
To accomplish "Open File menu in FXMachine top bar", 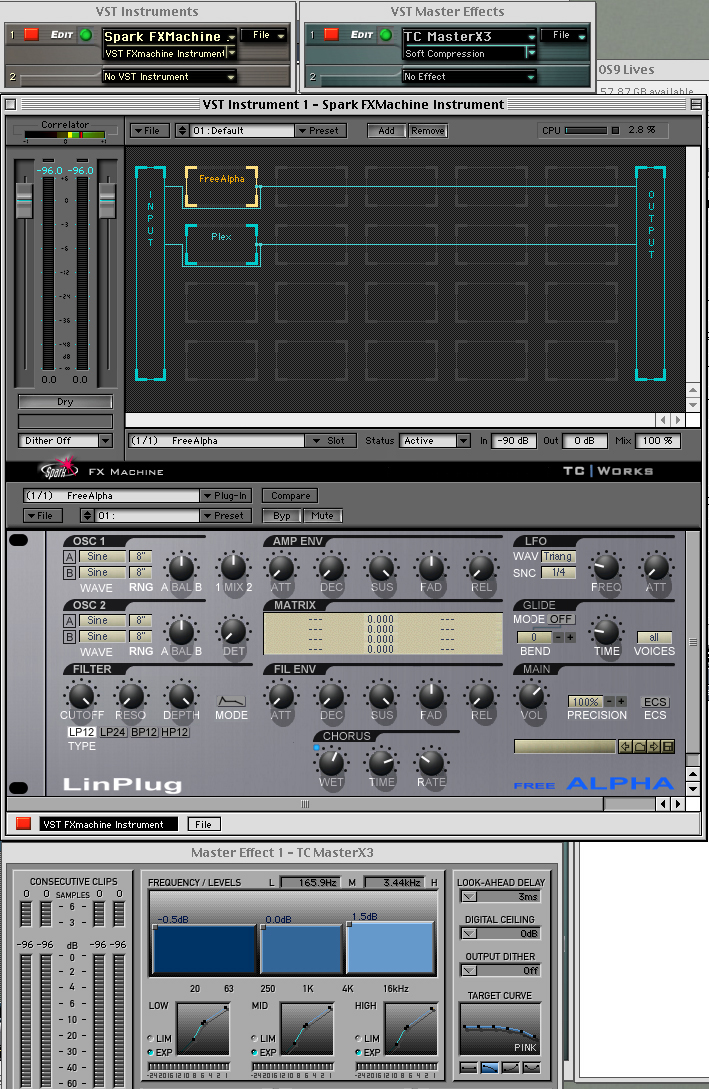I will (149, 131).
